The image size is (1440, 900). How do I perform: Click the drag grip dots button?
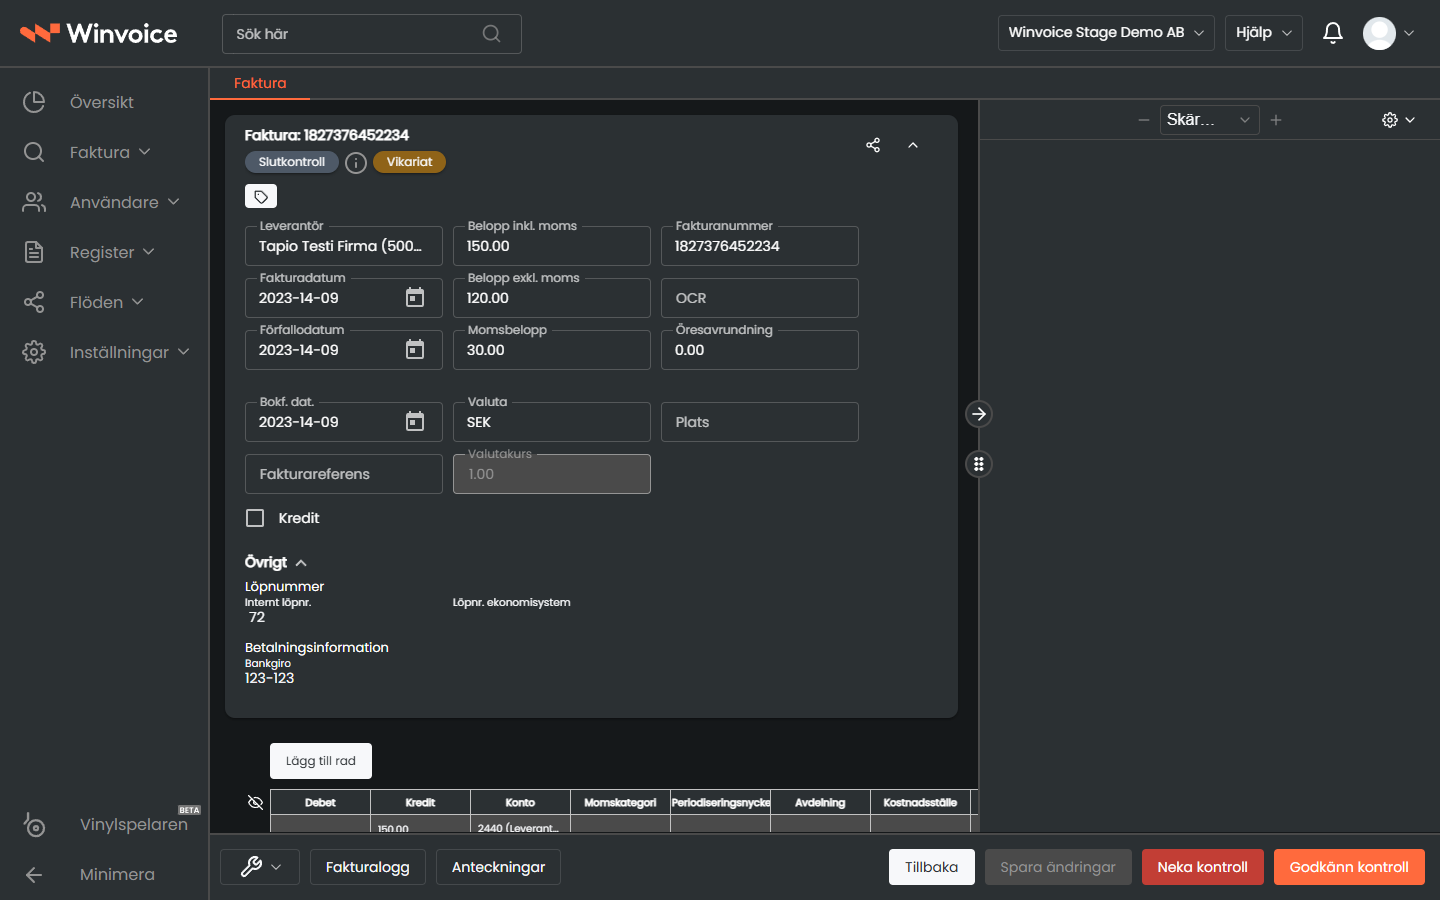(979, 464)
